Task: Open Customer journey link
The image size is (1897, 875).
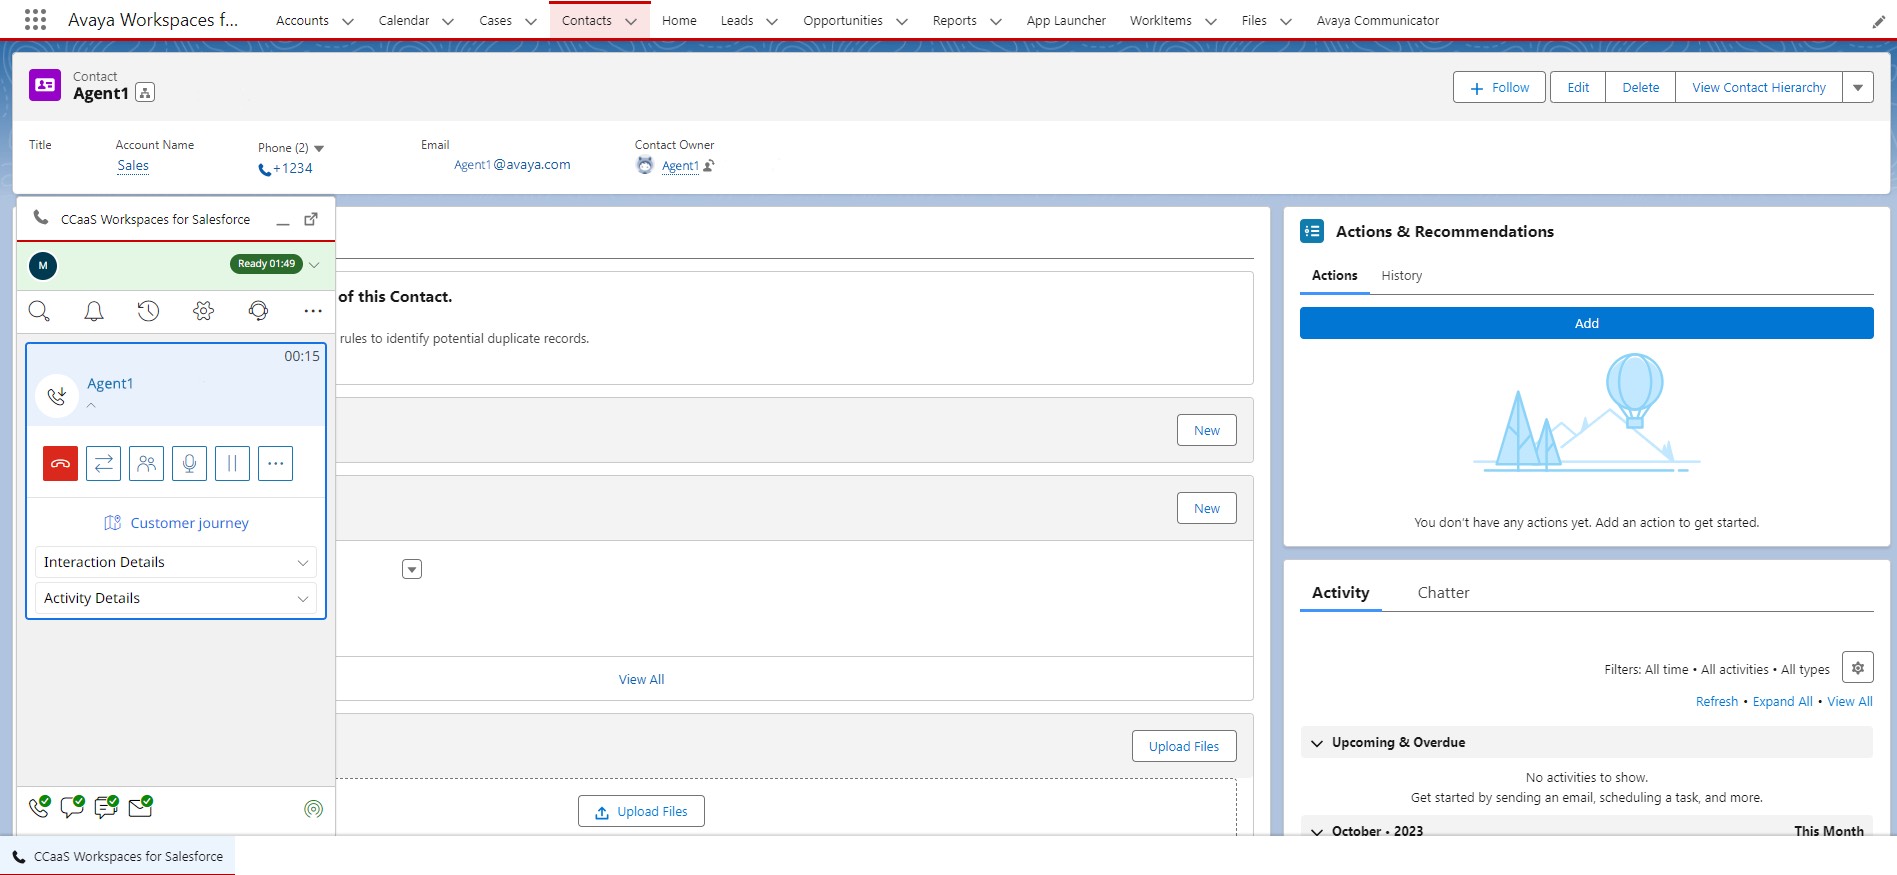Action: tap(176, 523)
